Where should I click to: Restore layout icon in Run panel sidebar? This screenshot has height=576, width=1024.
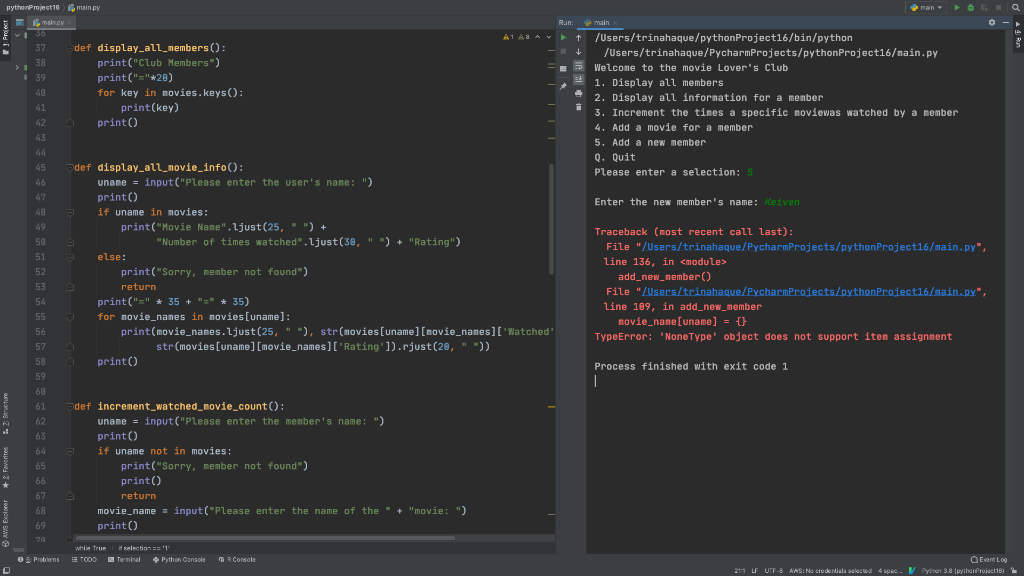coord(564,68)
